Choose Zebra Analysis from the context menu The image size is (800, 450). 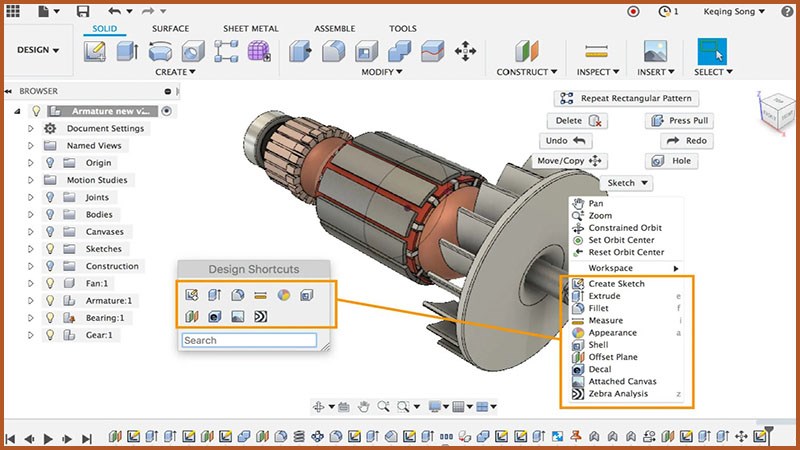pos(617,394)
